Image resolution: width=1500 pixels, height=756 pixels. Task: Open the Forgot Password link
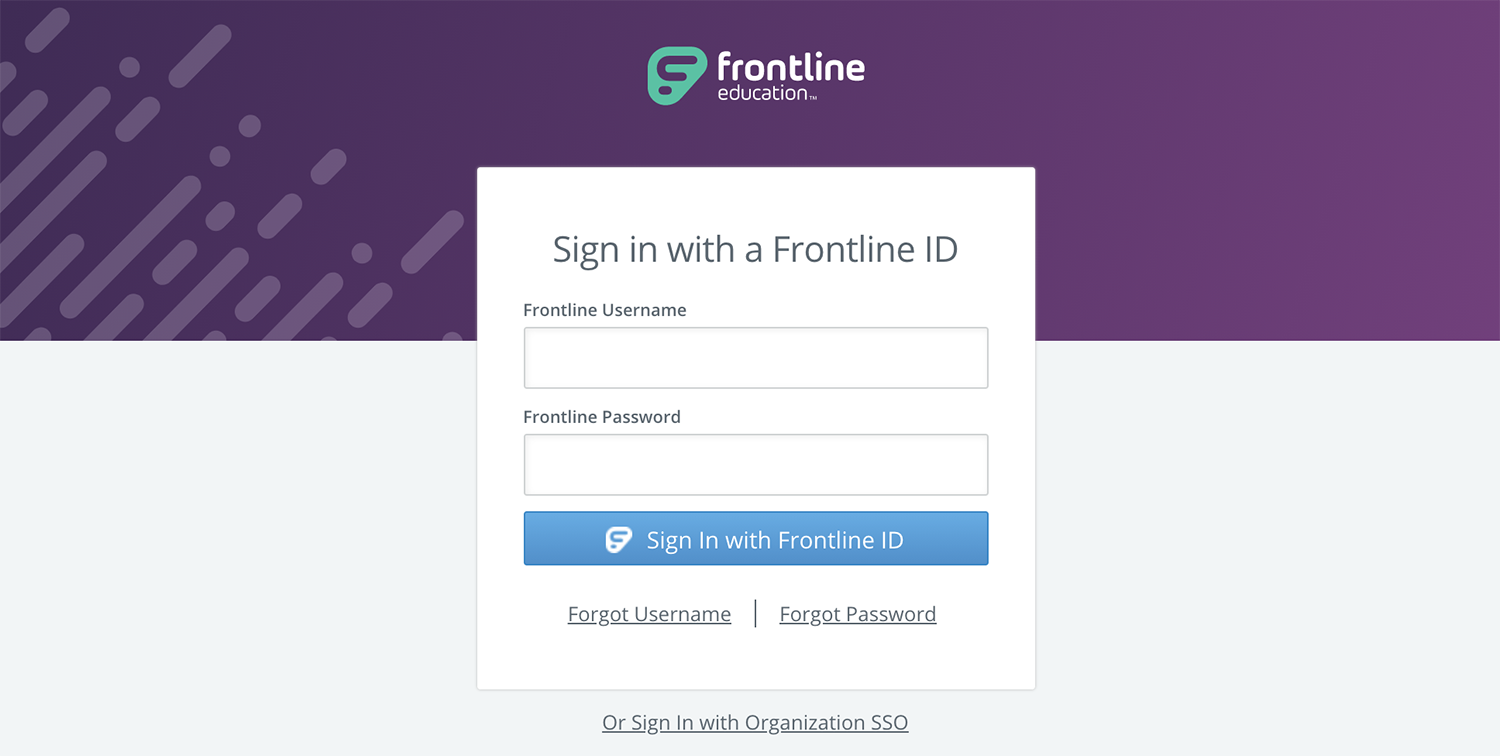click(858, 614)
